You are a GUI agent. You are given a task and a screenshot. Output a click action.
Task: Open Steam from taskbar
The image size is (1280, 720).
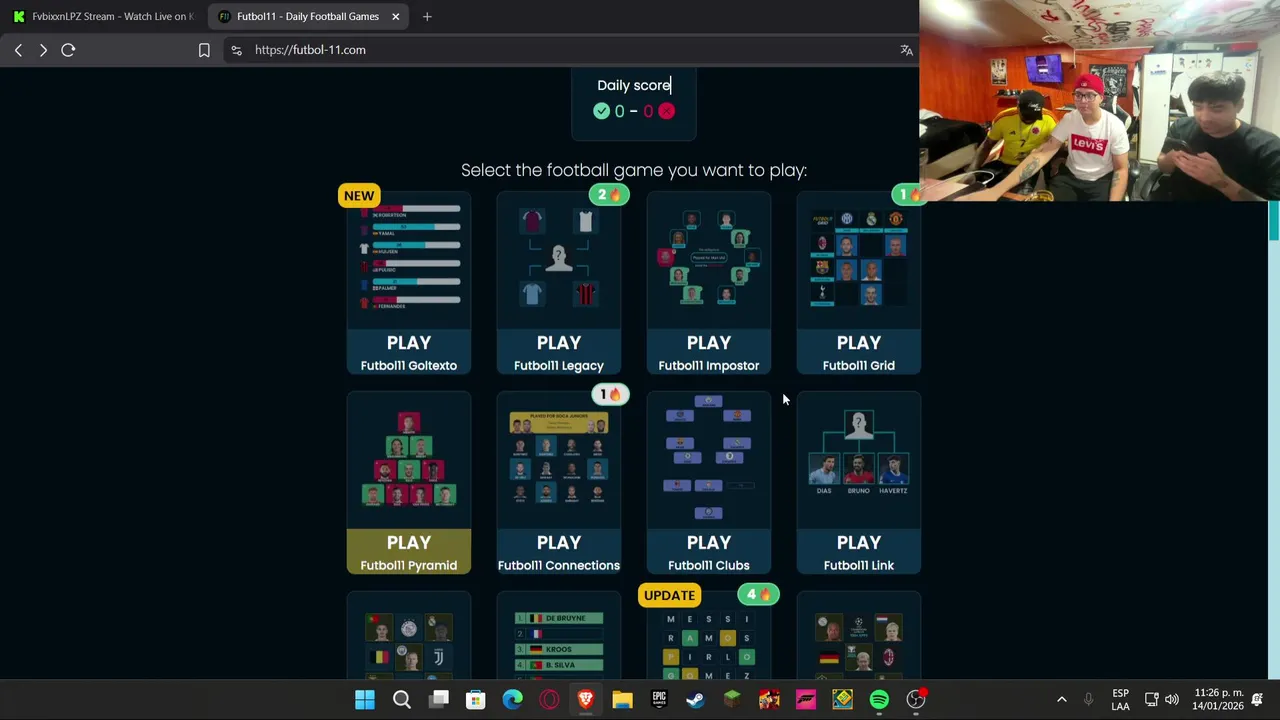click(x=695, y=699)
